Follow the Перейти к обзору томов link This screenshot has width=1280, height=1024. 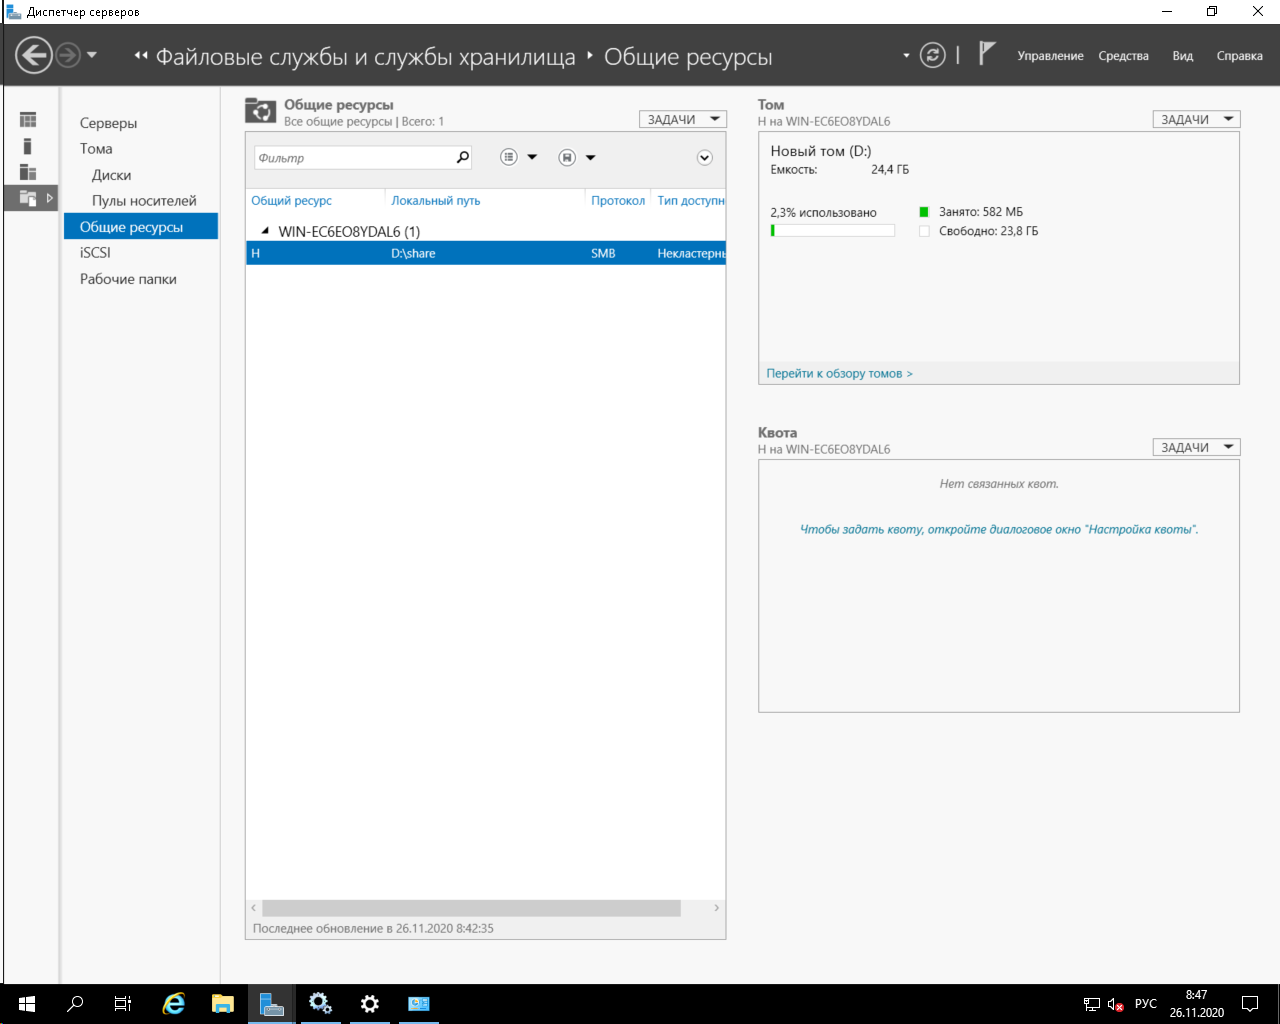[x=839, y=373]
